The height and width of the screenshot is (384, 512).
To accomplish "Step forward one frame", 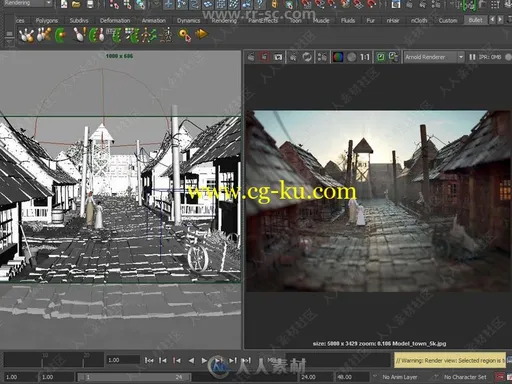I will tap(233, 360).
